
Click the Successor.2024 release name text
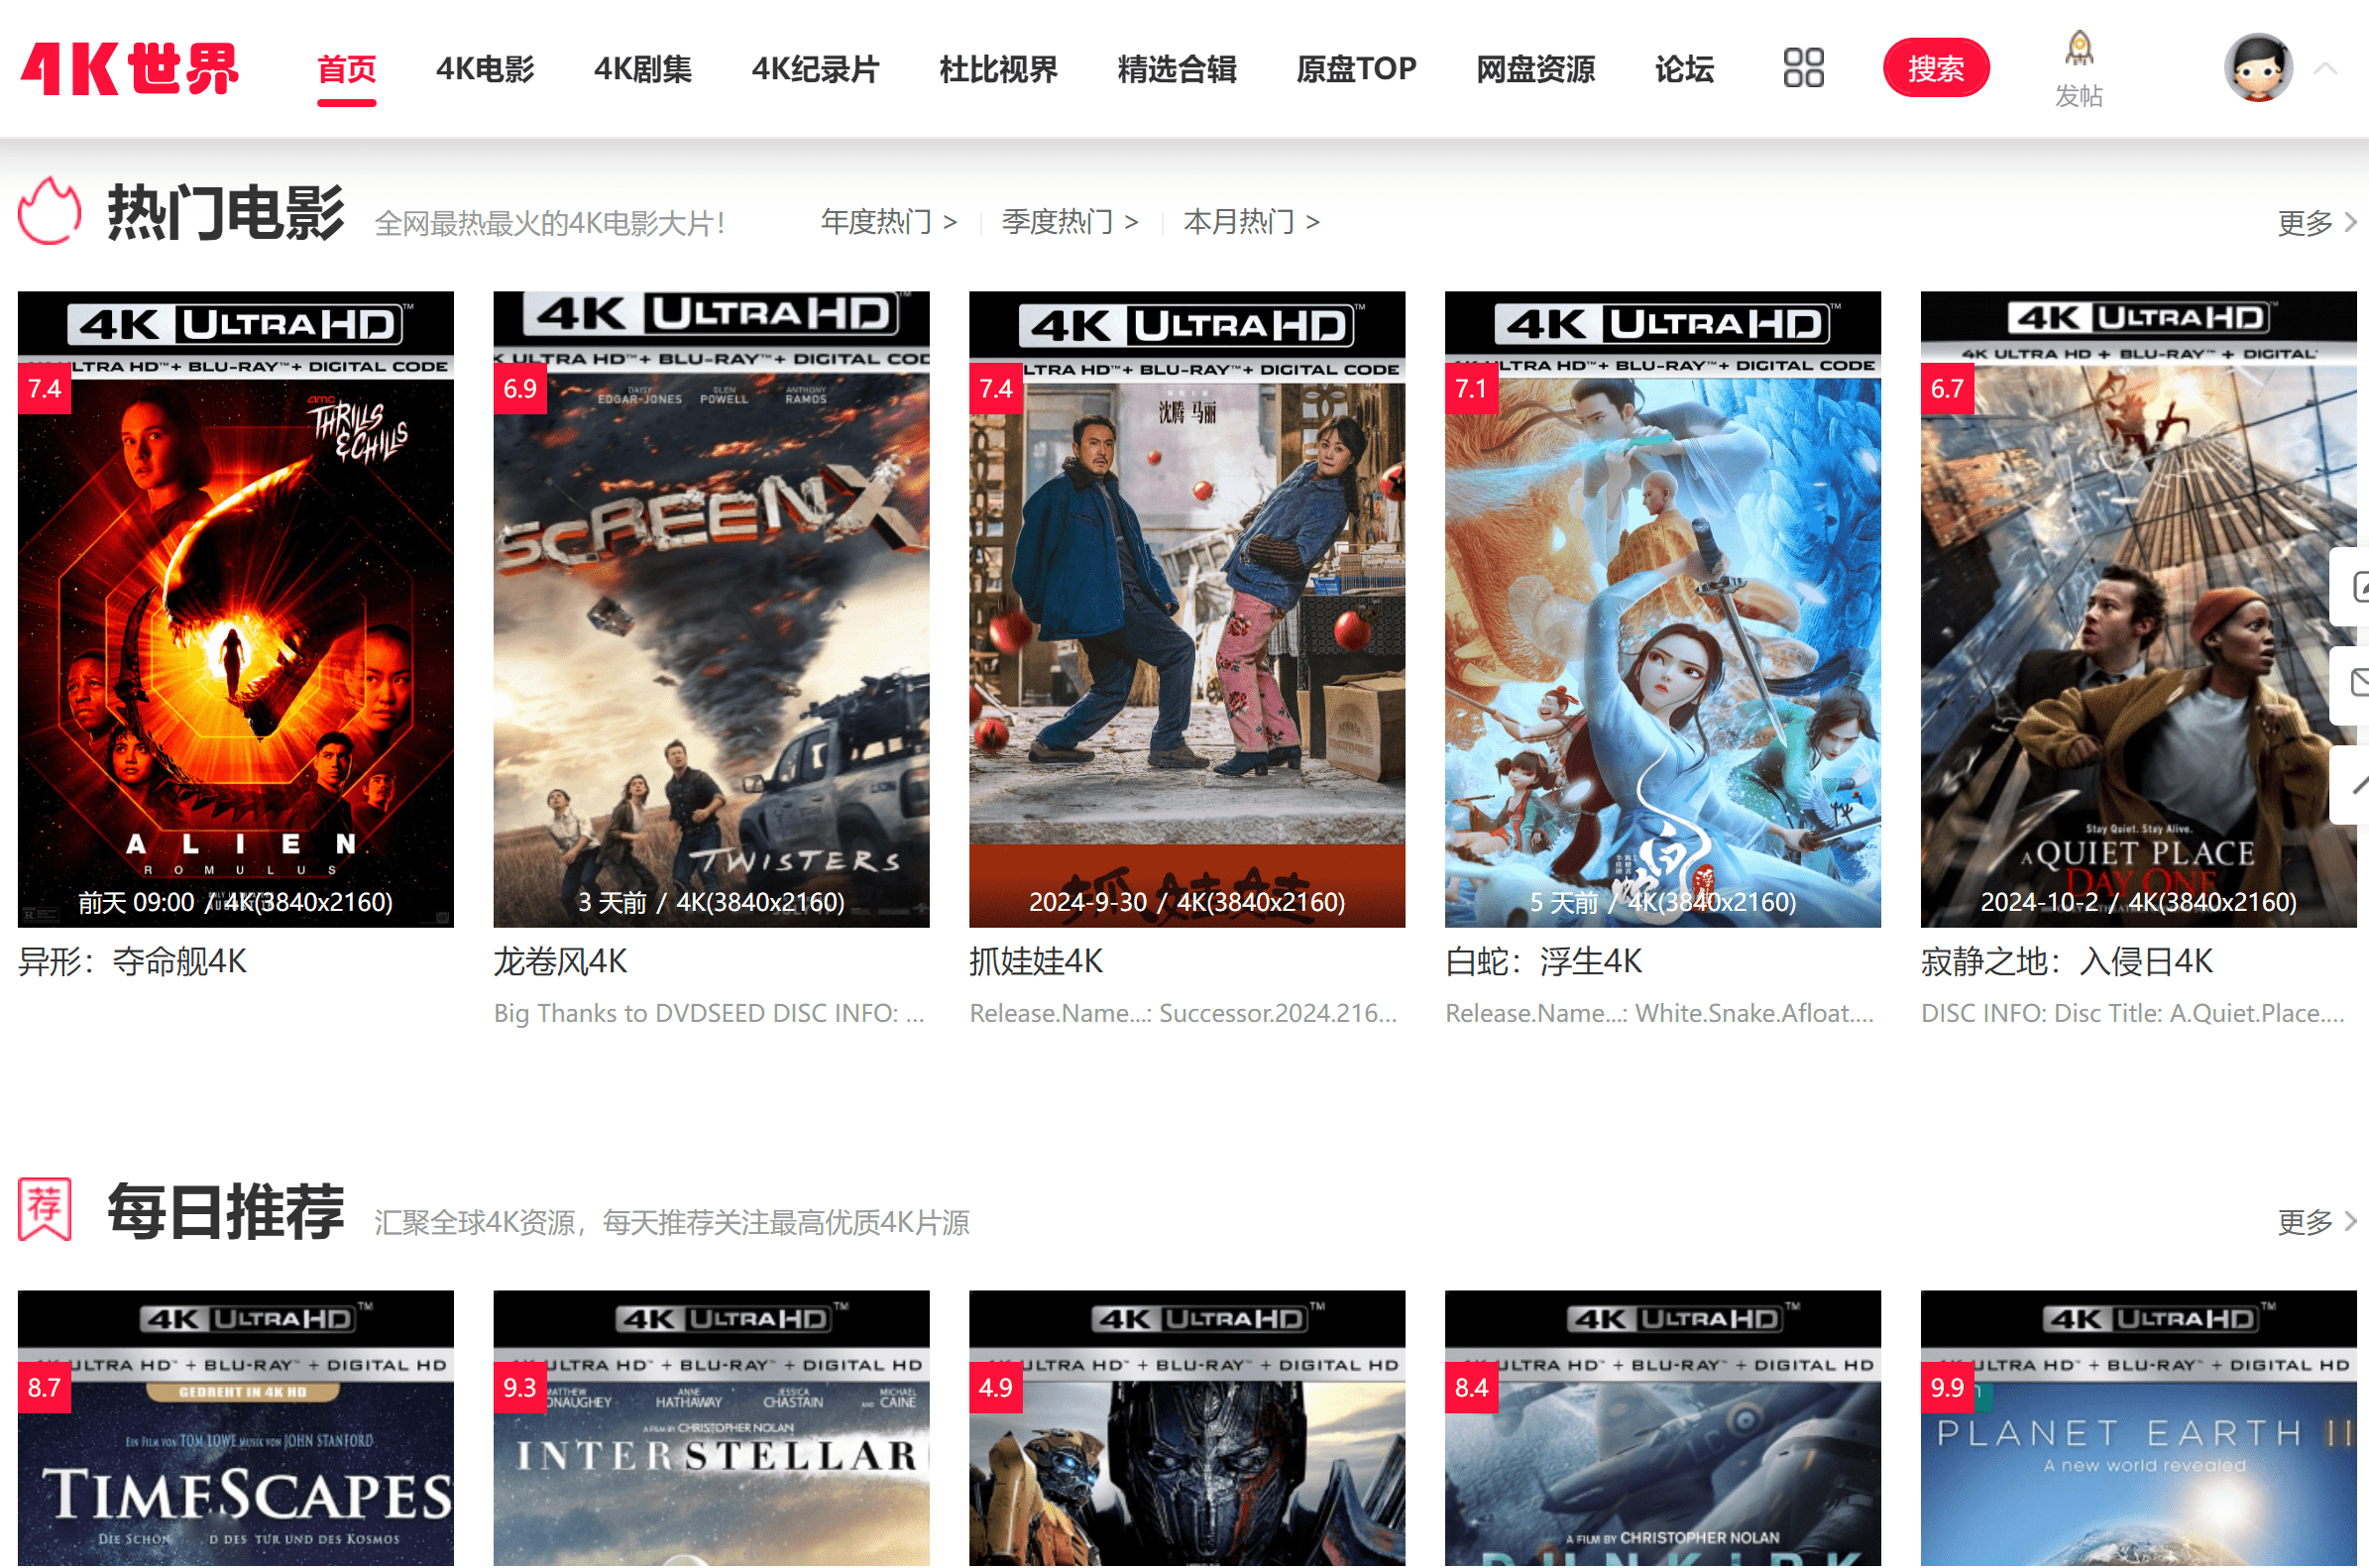pos(1183,1013)
